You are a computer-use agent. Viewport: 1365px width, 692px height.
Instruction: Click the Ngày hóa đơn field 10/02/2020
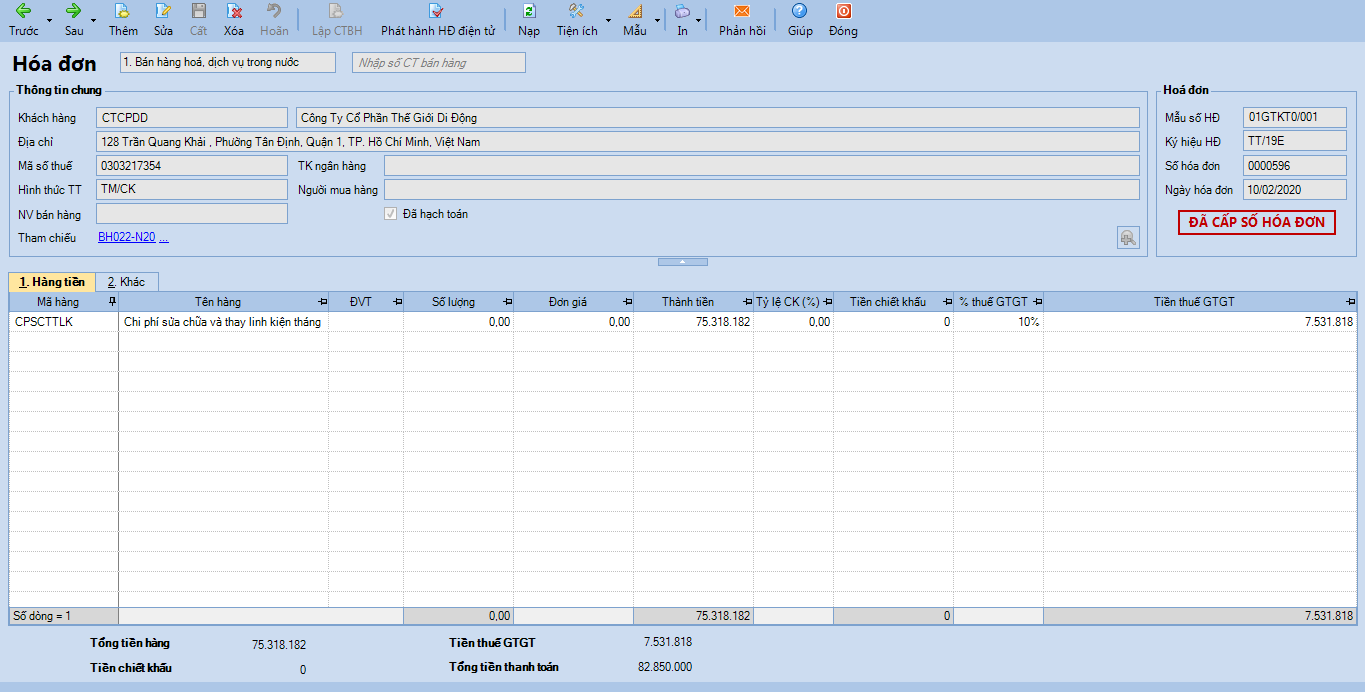click(x=1295, y=189)
